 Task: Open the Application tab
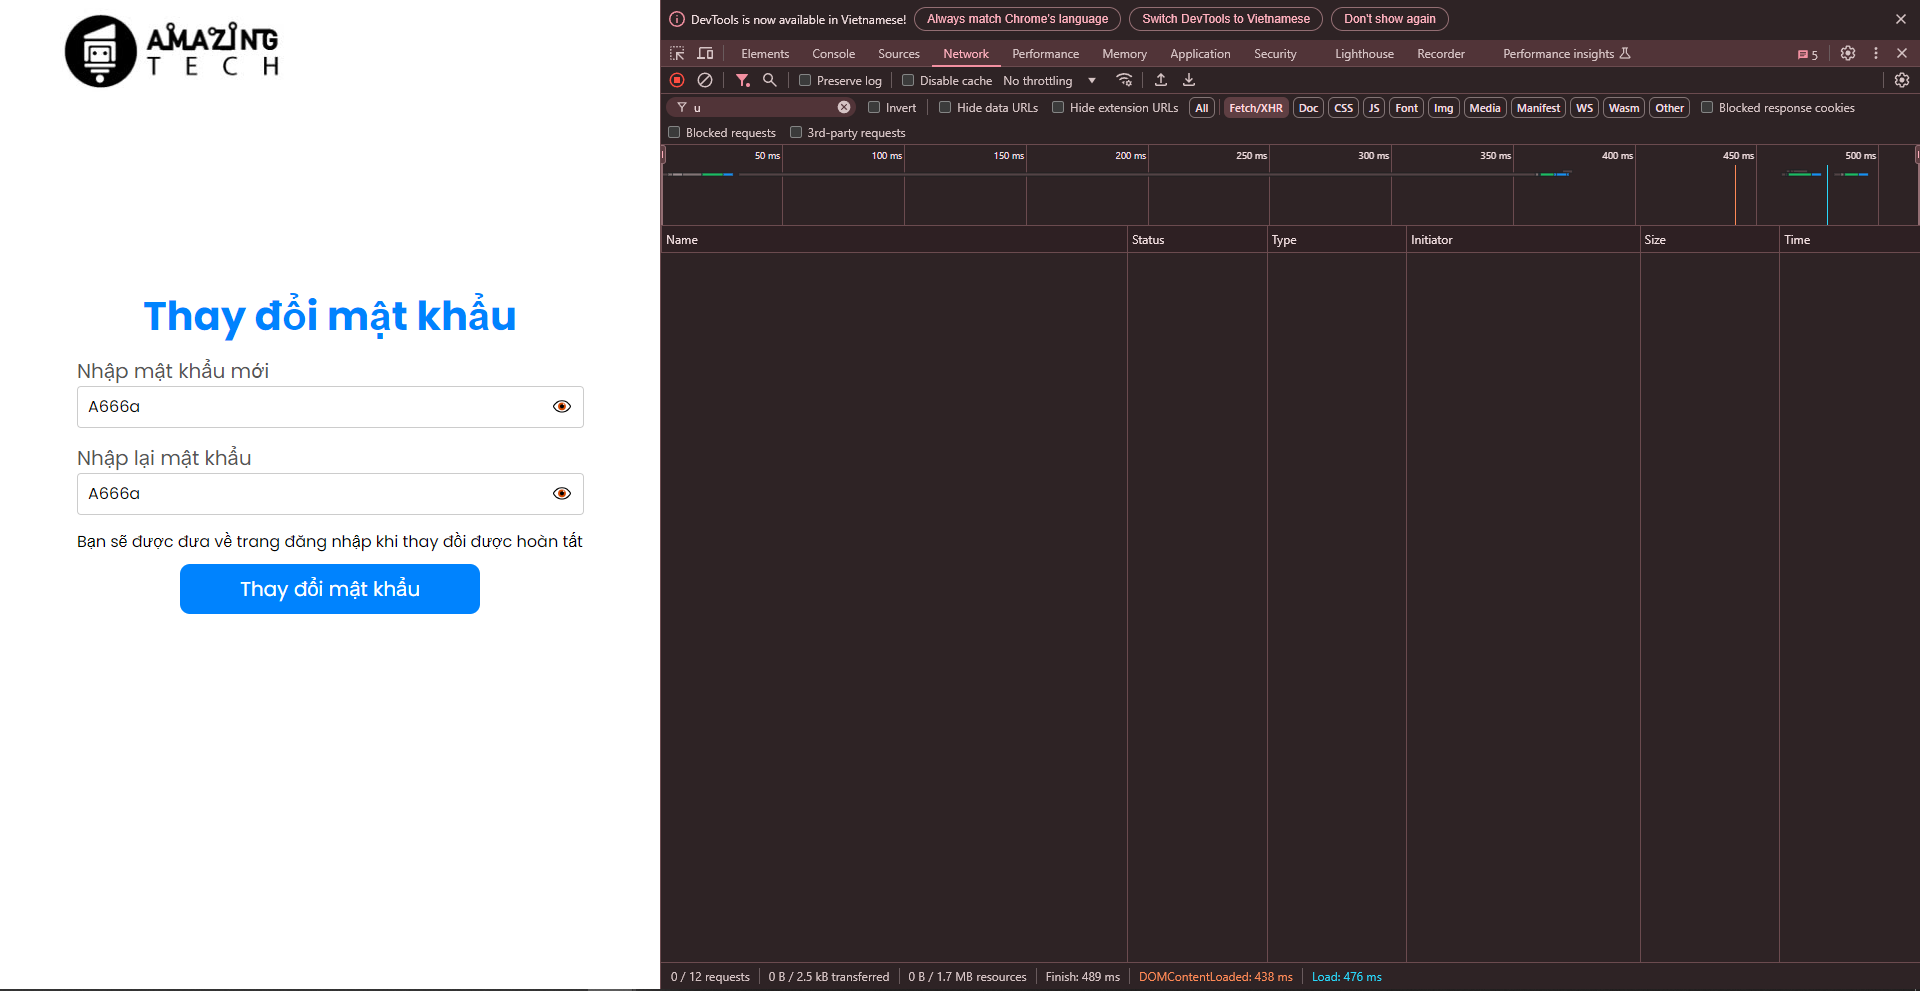pos(1200,54)
